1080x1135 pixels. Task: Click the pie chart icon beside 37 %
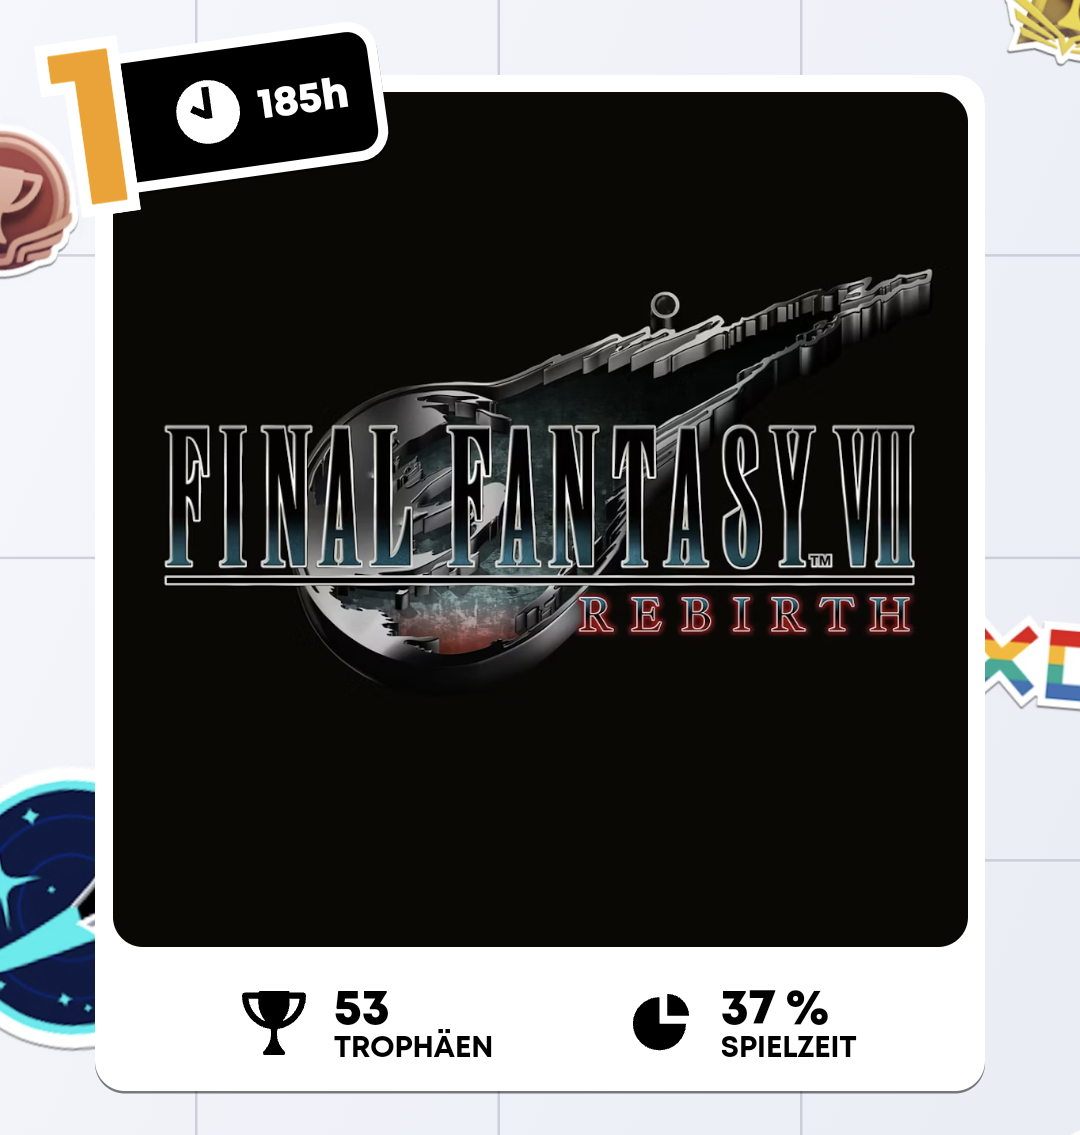click(x=661, y=1022)
